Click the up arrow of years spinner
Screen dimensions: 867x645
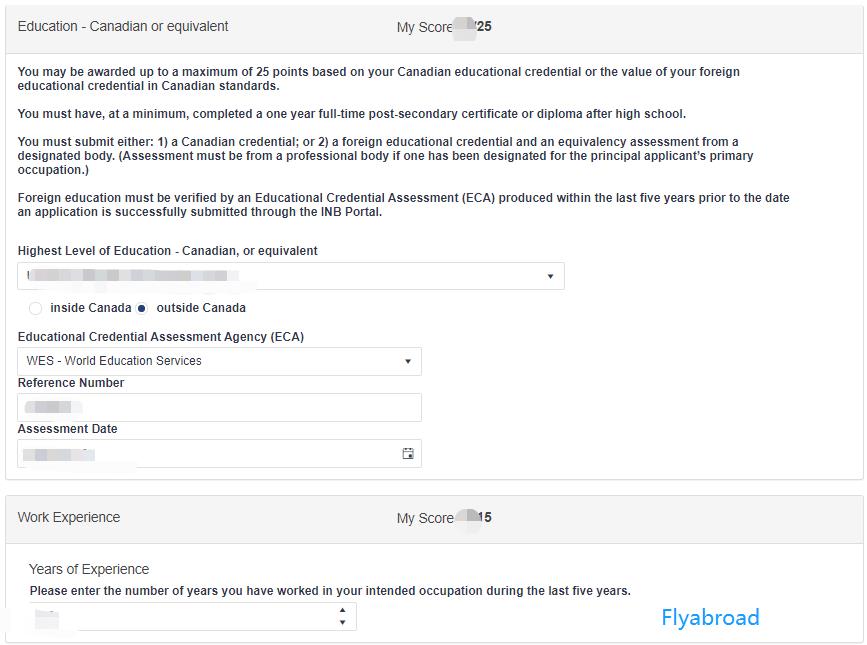click(342, 610)
